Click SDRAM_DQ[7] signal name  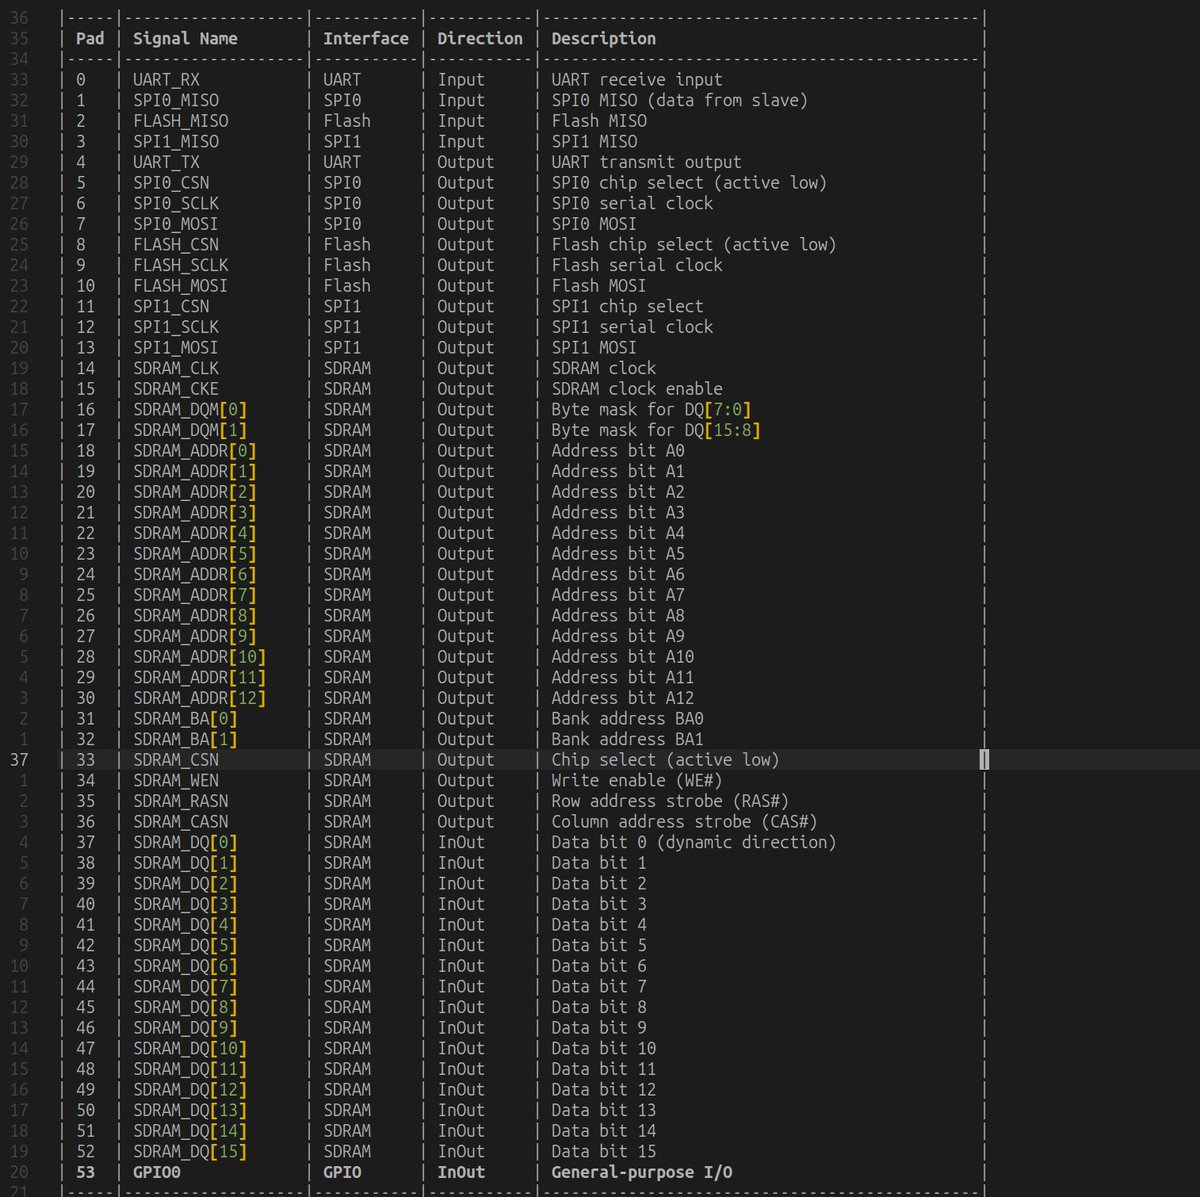[x=185, y=987]
